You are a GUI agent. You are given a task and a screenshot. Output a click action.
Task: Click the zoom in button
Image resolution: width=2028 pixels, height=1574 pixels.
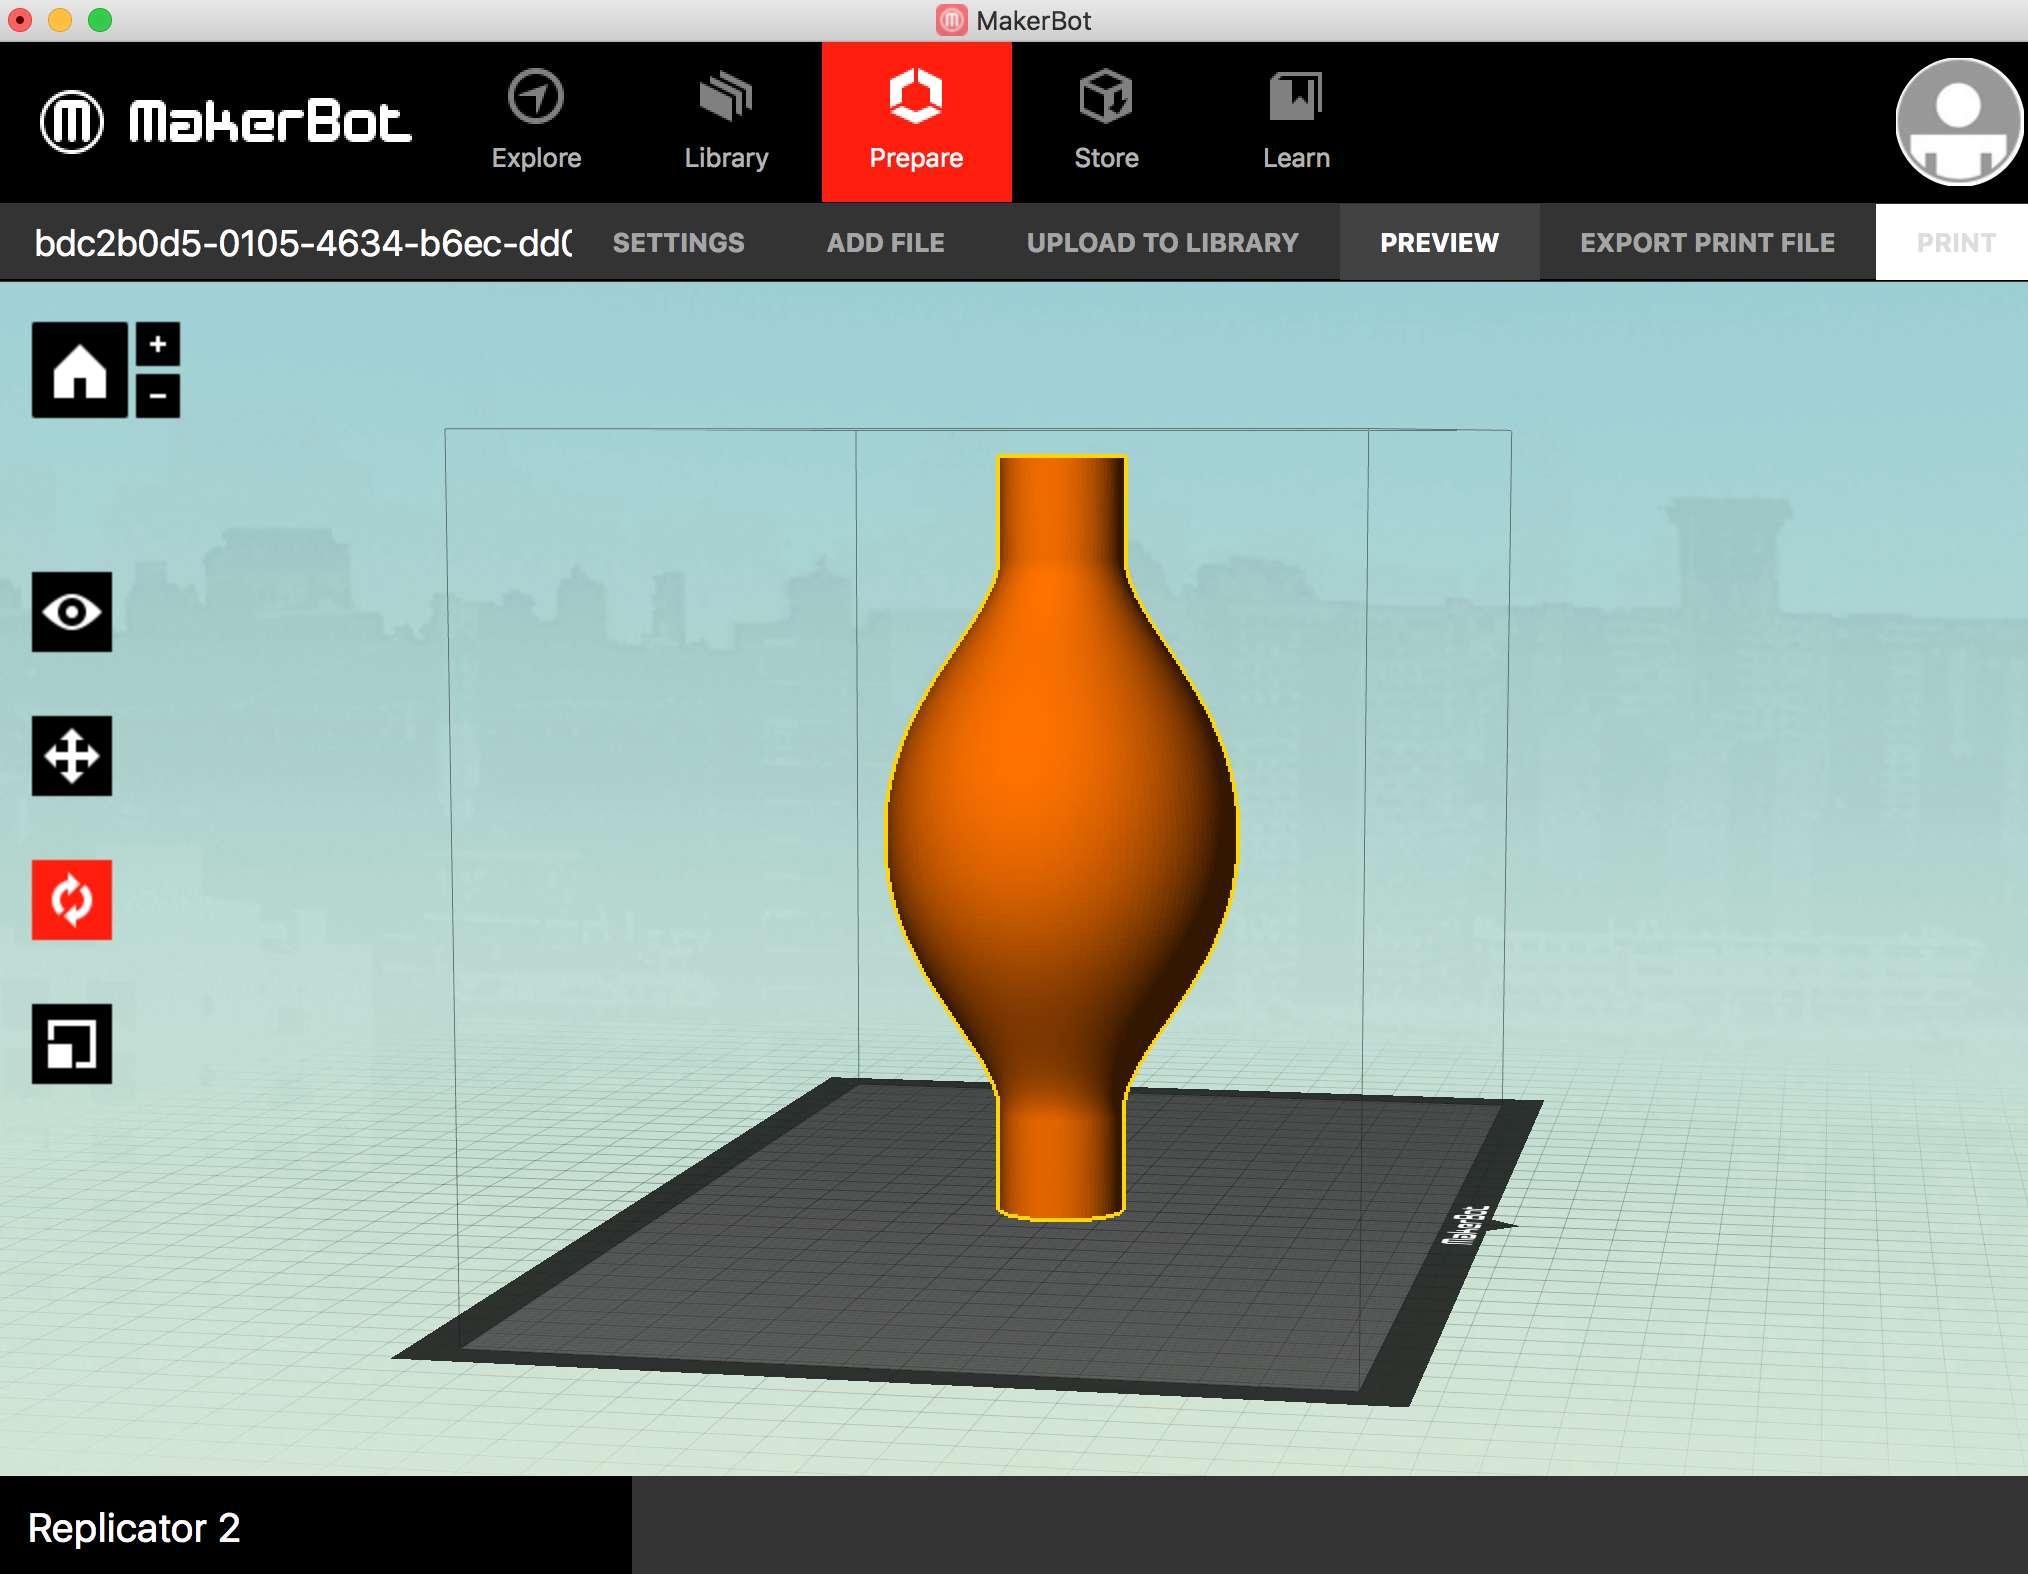click(160, 344)
